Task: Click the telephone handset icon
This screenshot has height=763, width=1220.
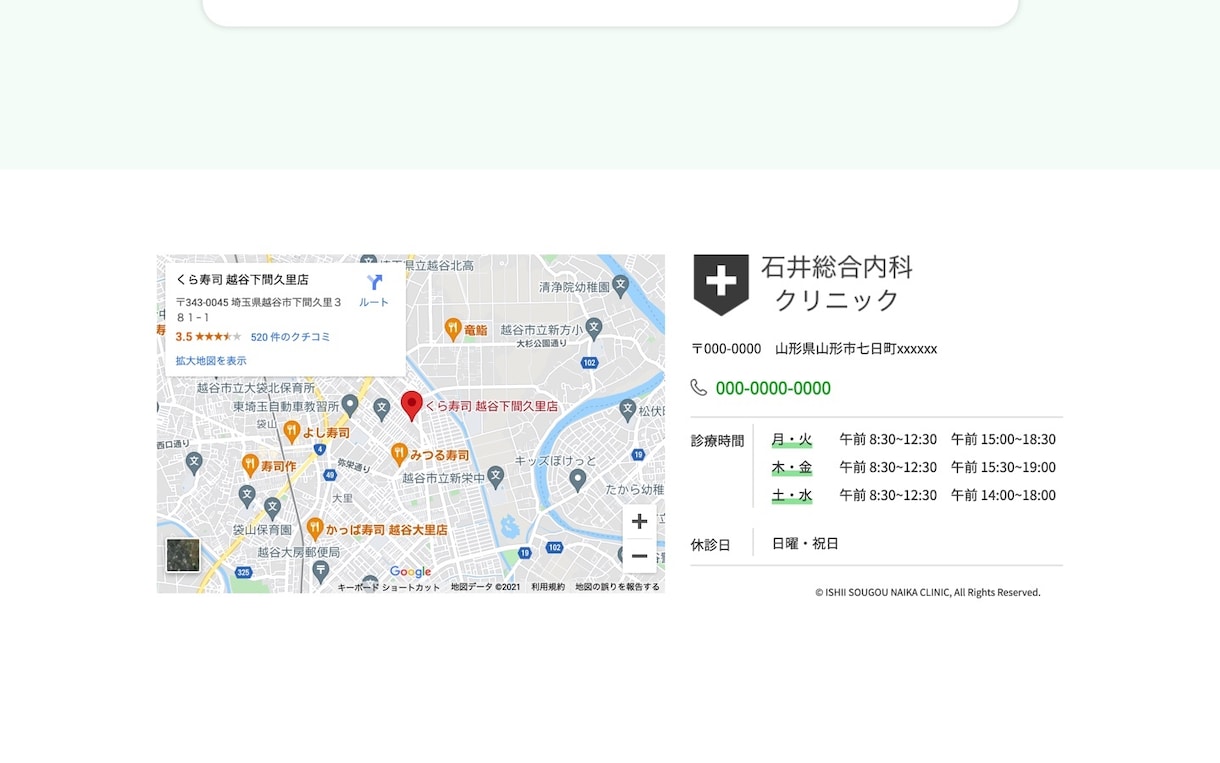Action: tap(698, 387)
